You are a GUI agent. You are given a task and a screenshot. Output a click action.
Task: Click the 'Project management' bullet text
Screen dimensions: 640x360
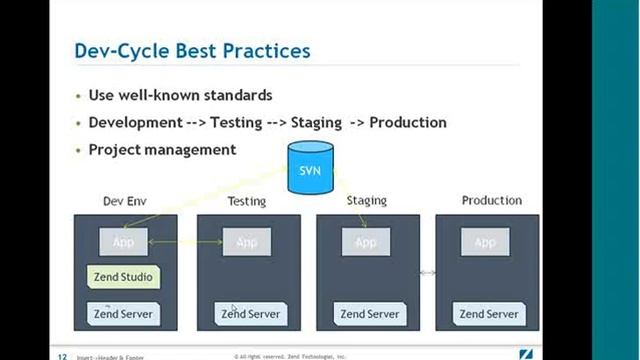point(162,150)
